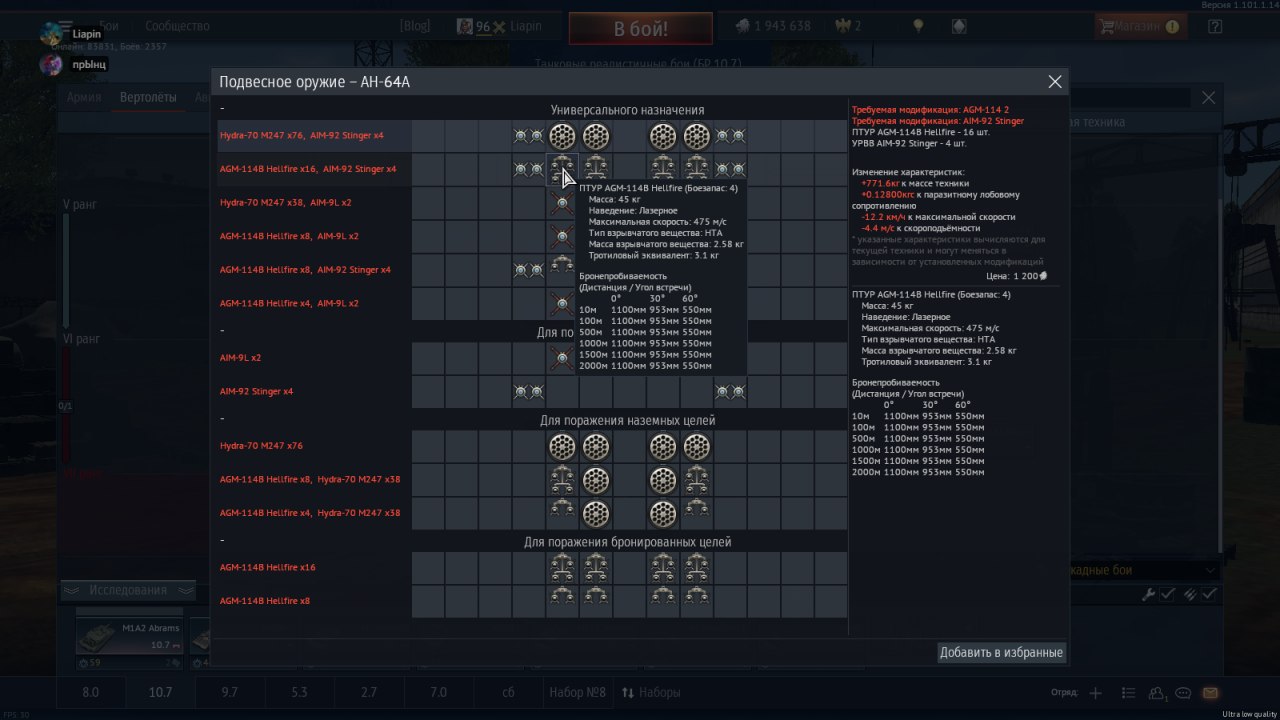This screenshot has width=1280, height=720.
Task: Click AIM-9L missile icon in Hellfire x8, AIM-9L x2 row
Action: [562, 236]
